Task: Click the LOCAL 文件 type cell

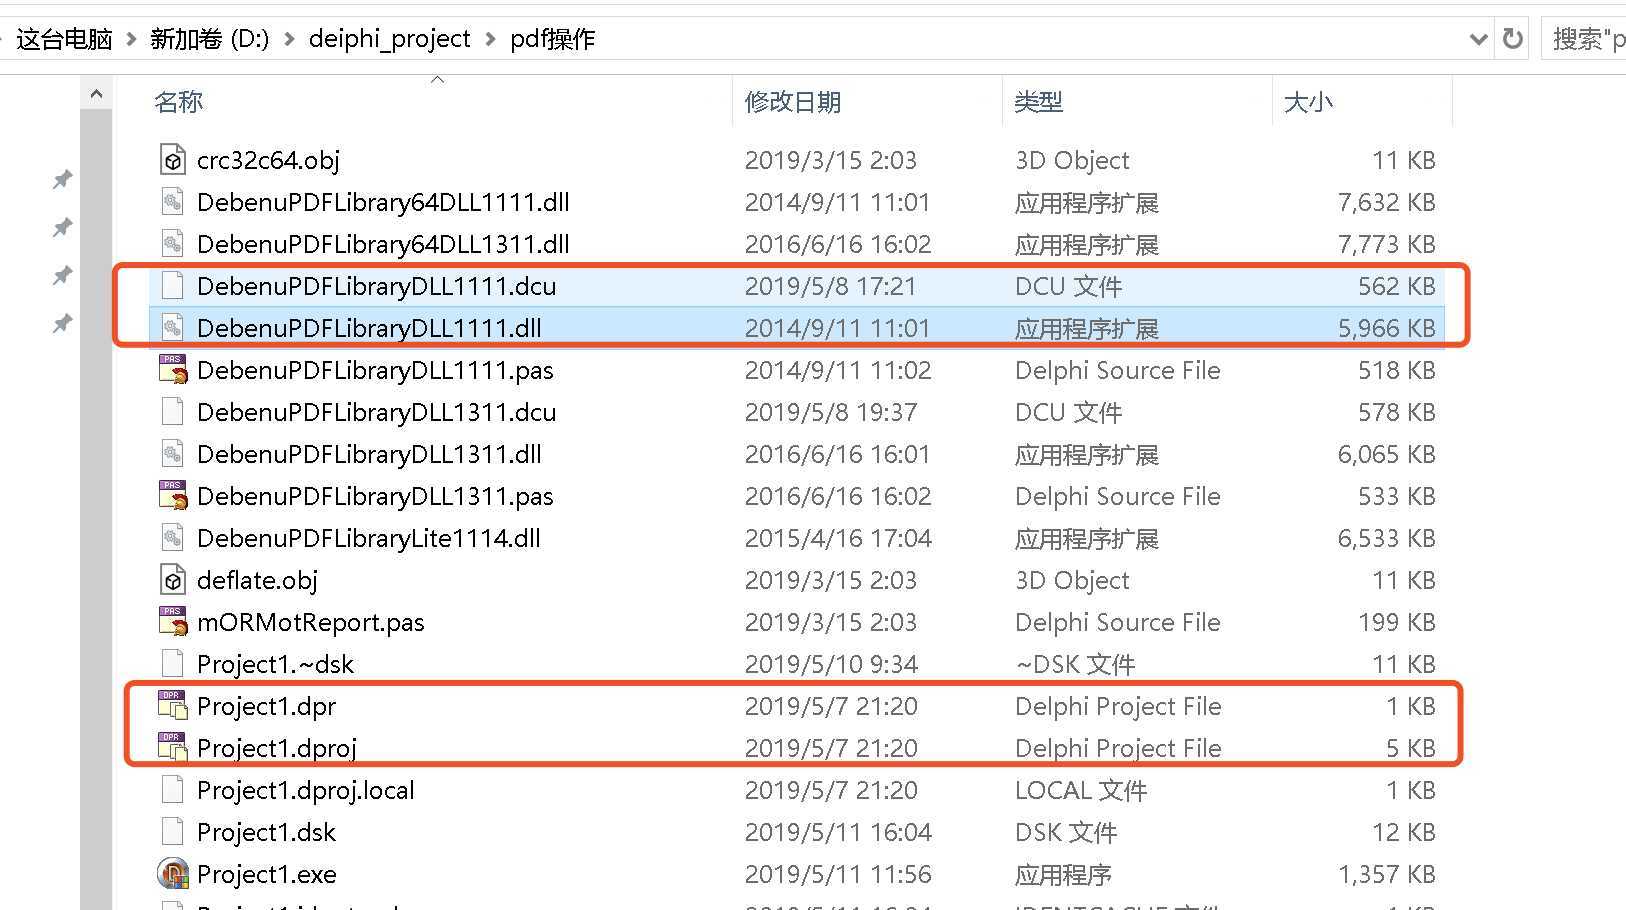Action: point(1081,790)
